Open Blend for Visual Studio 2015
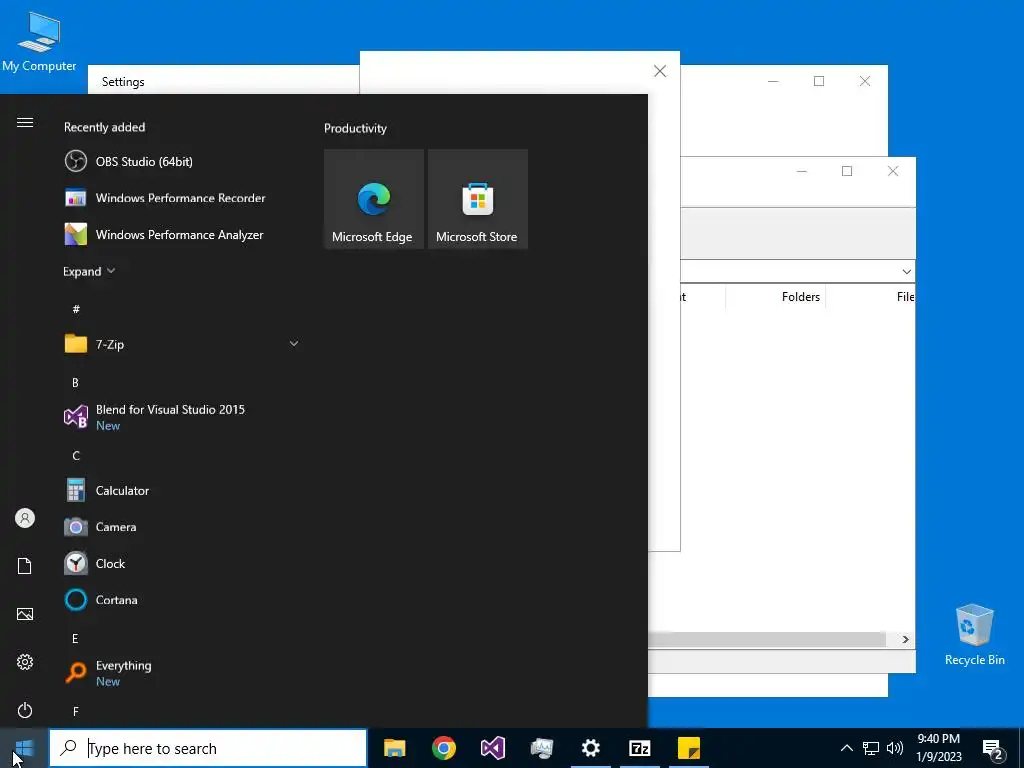The height and width of the screenshot is (768, 1024). pyautogui.click(x=181, y=417)
